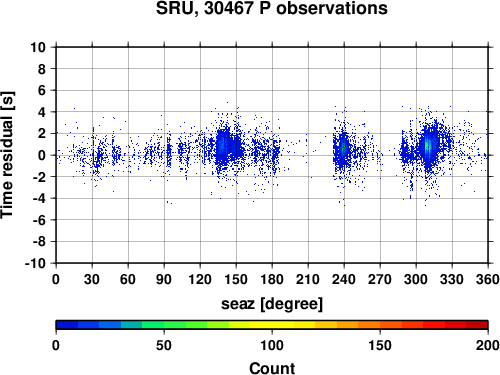Click the Time residual [s] axis label
The width and height of the screenshot is (500, 375).
(7, 155)
